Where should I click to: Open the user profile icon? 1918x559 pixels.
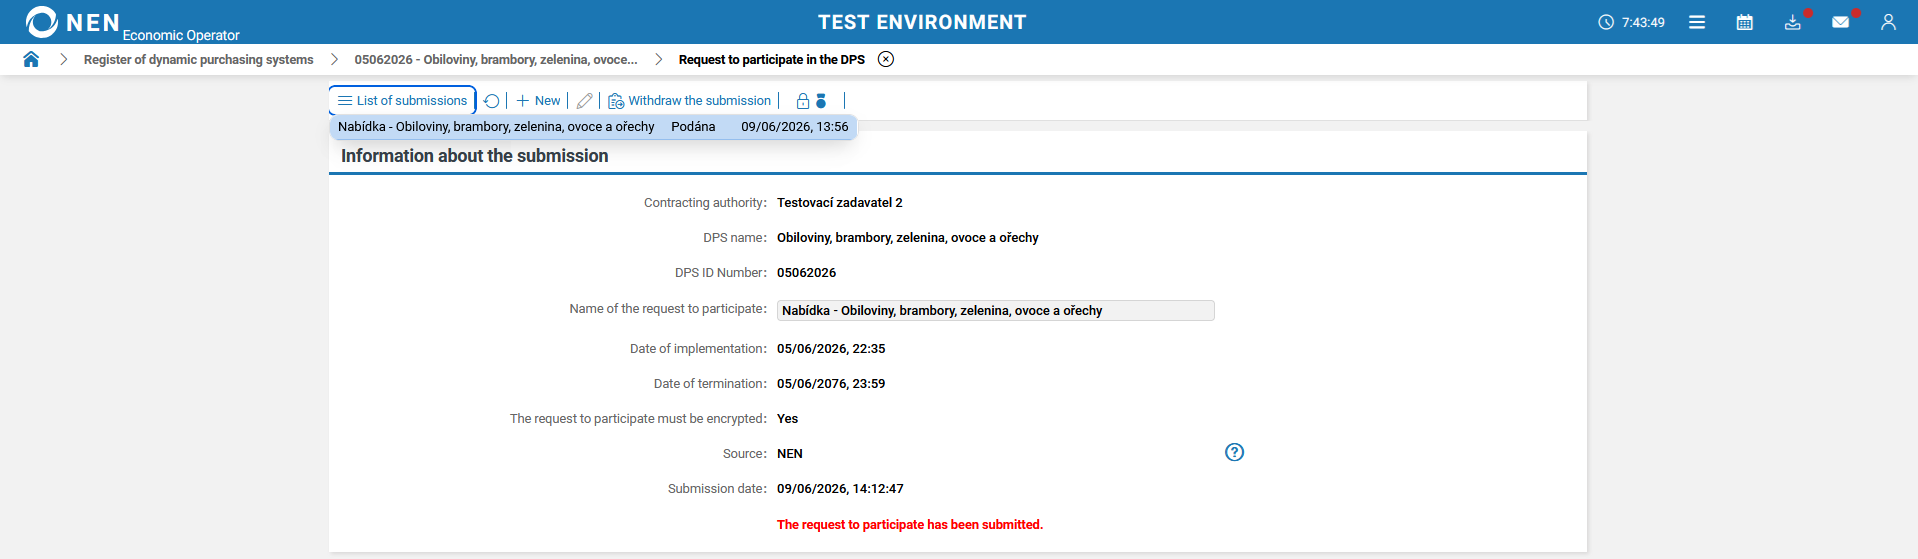[x=1888, y=22]
